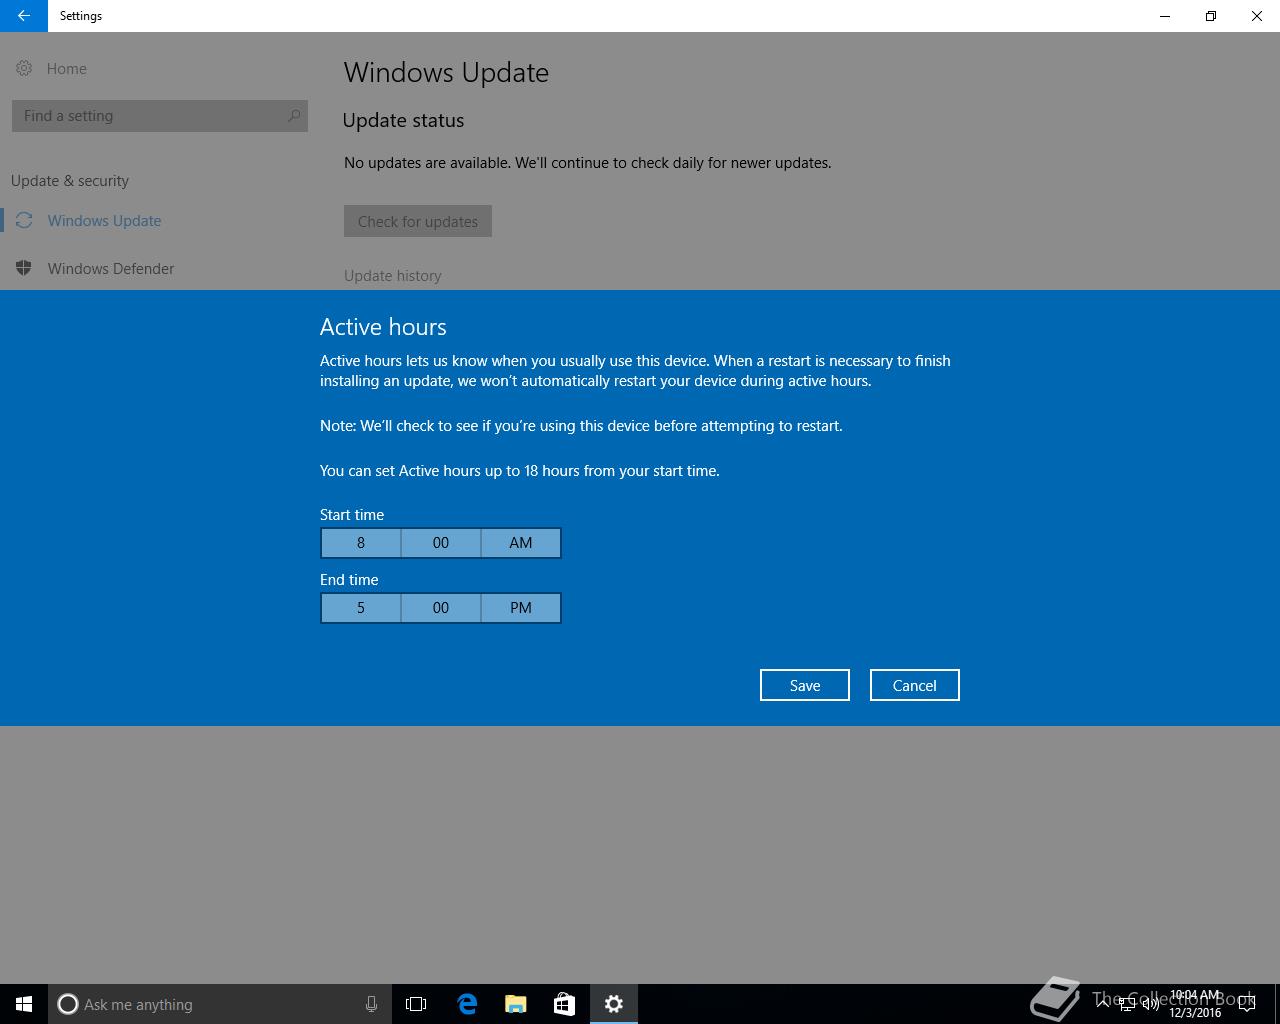Click the End time label
This screenshot has height=1024, width=1280.
click(349, 580)
